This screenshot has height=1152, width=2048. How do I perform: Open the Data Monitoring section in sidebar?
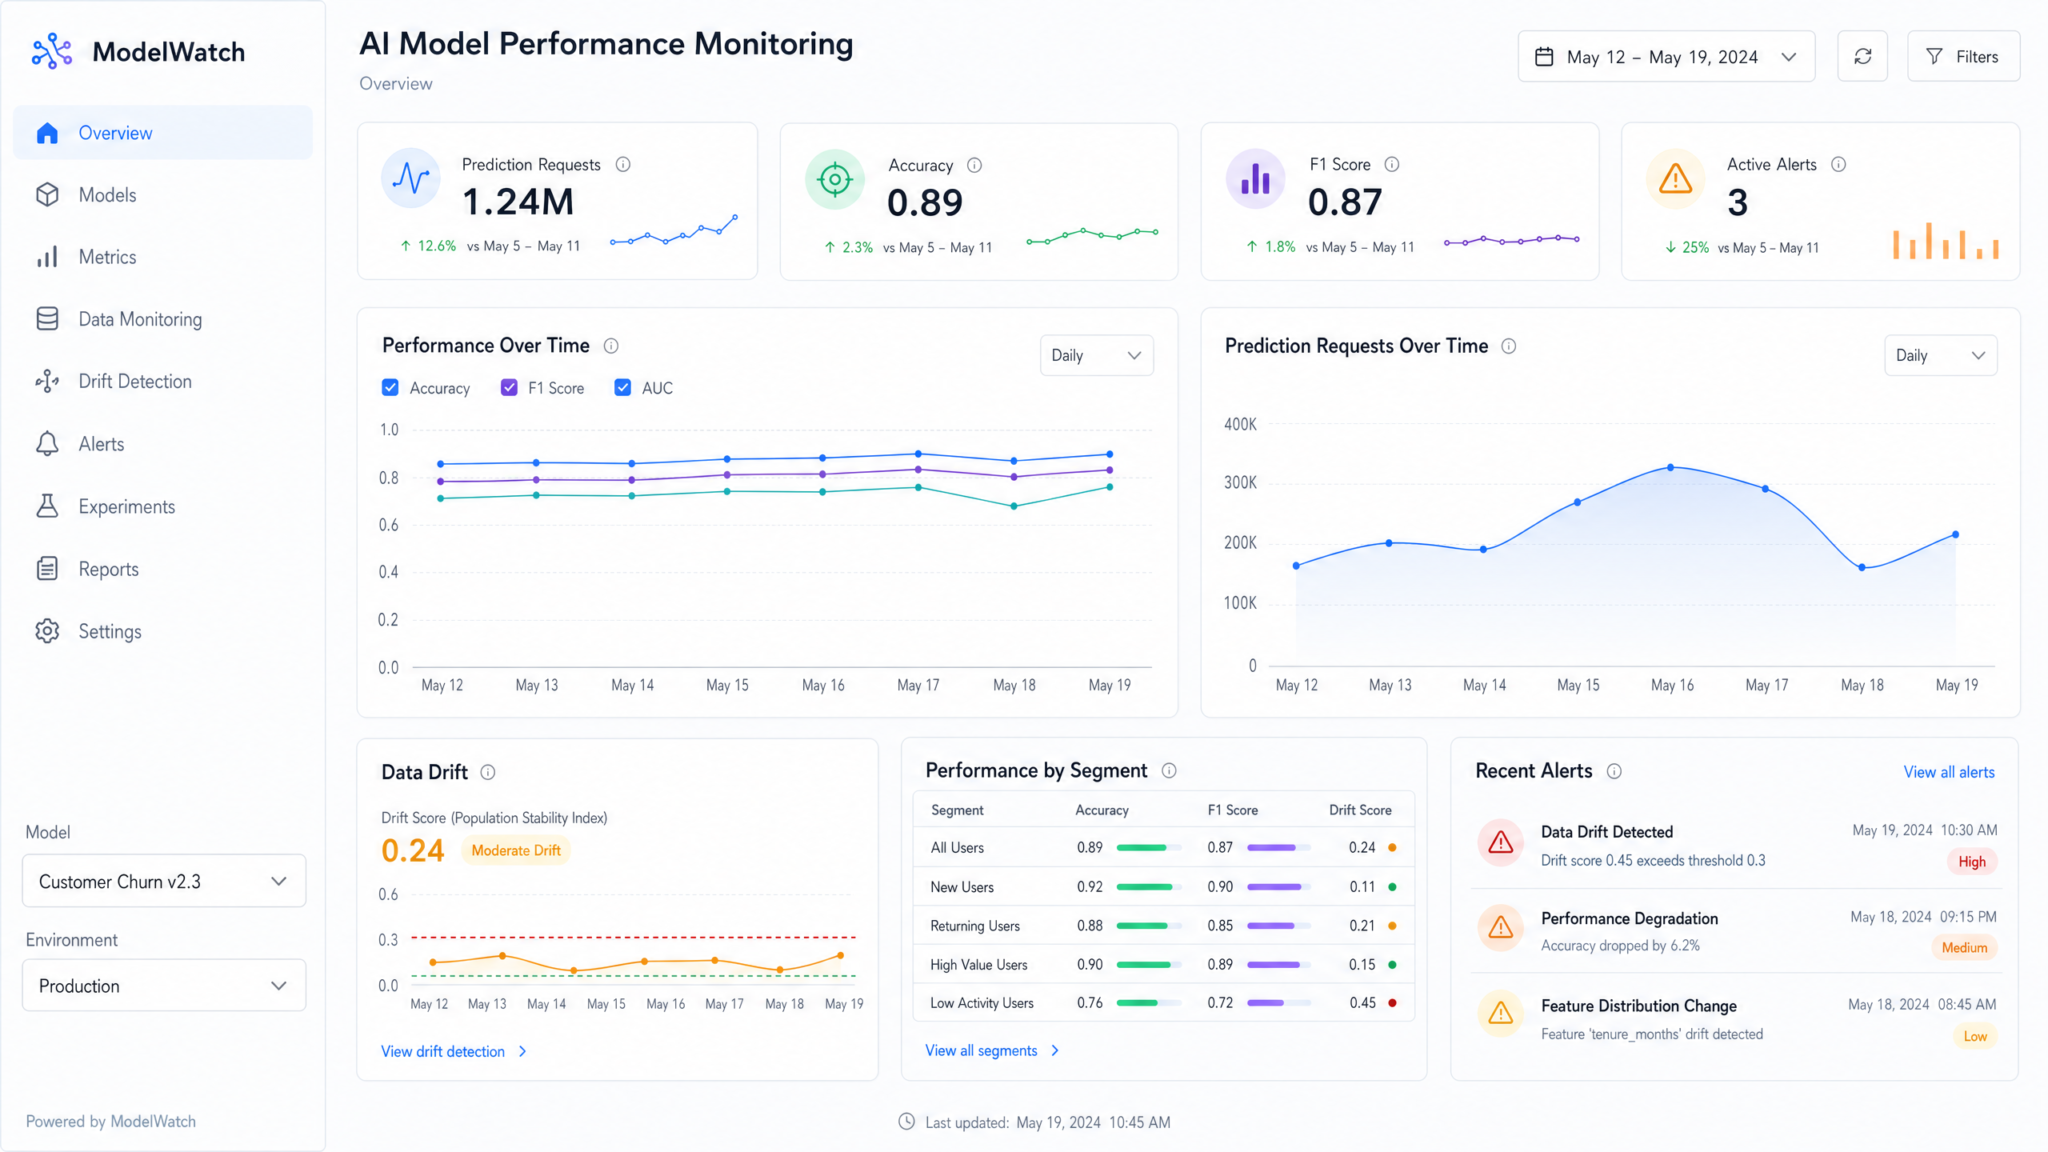click(x=163, y=319)
